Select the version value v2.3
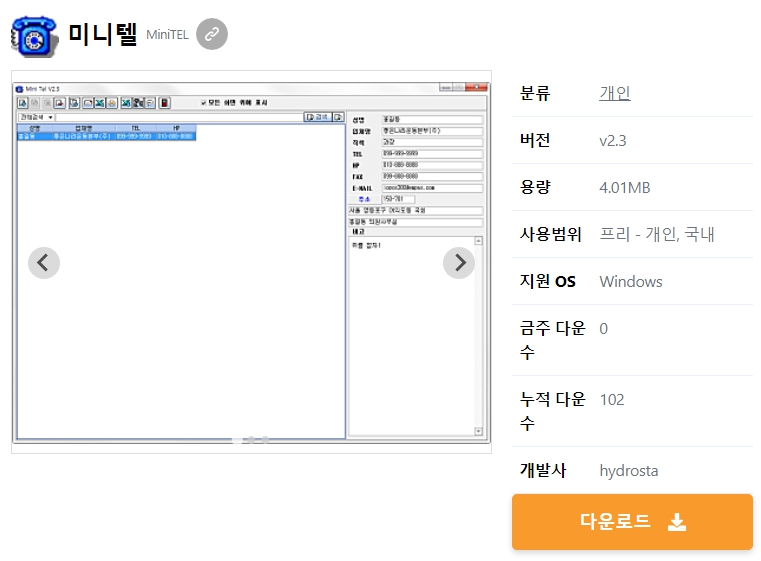This screenshot has width=761, height=561. 613,141
